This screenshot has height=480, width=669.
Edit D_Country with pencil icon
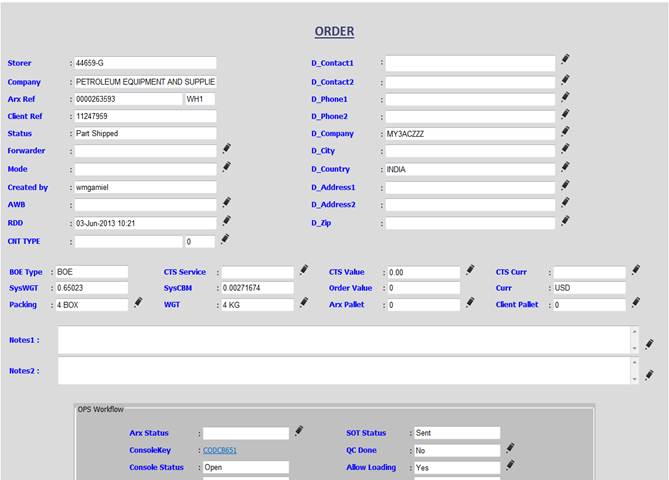(x=565, y=167)
